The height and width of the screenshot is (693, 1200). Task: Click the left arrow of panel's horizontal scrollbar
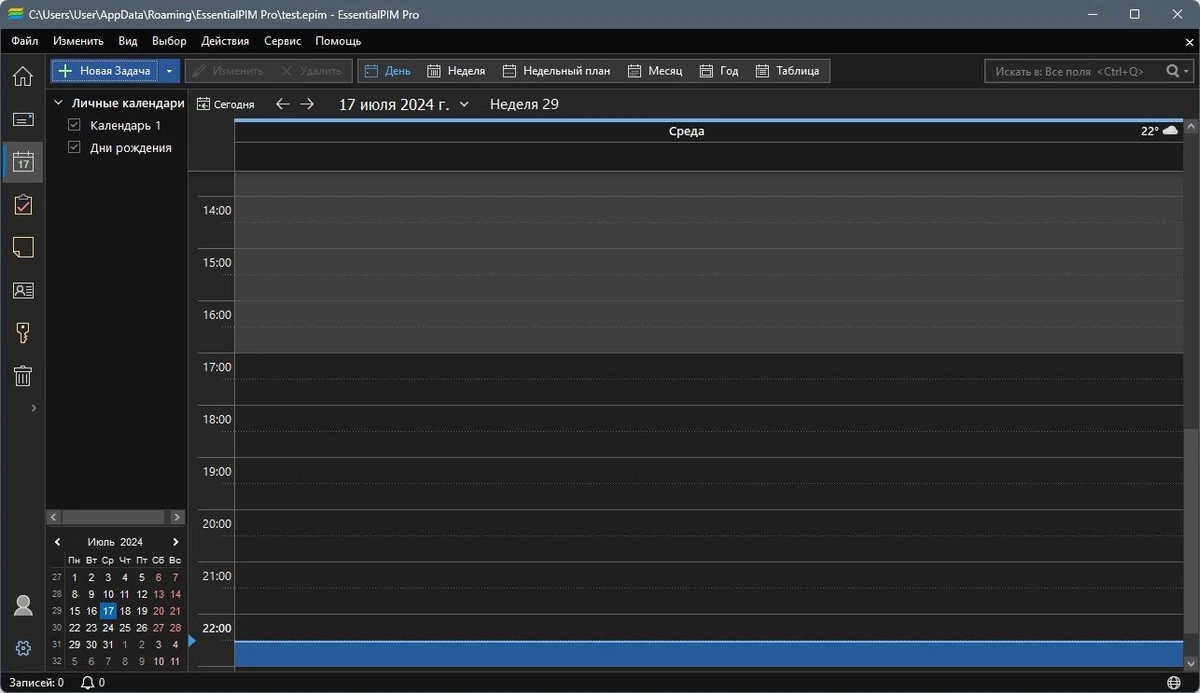tap(56, 517)
